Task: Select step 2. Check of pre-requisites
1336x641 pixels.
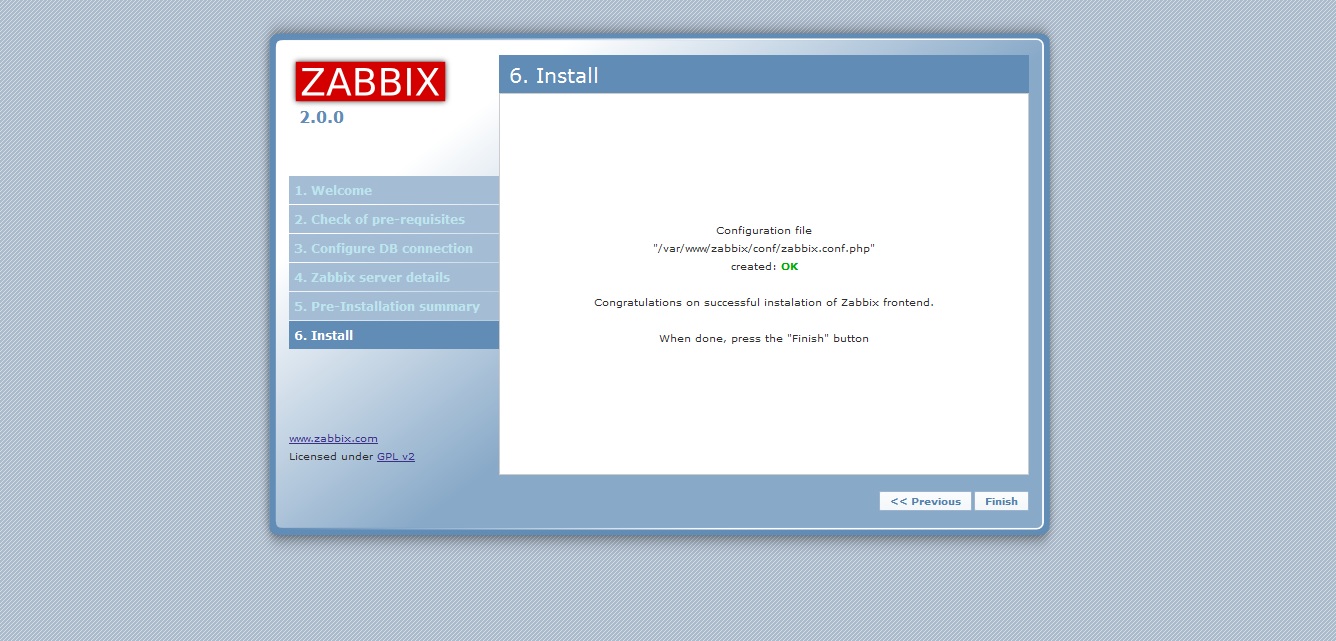Action: (x=394, y=219)
